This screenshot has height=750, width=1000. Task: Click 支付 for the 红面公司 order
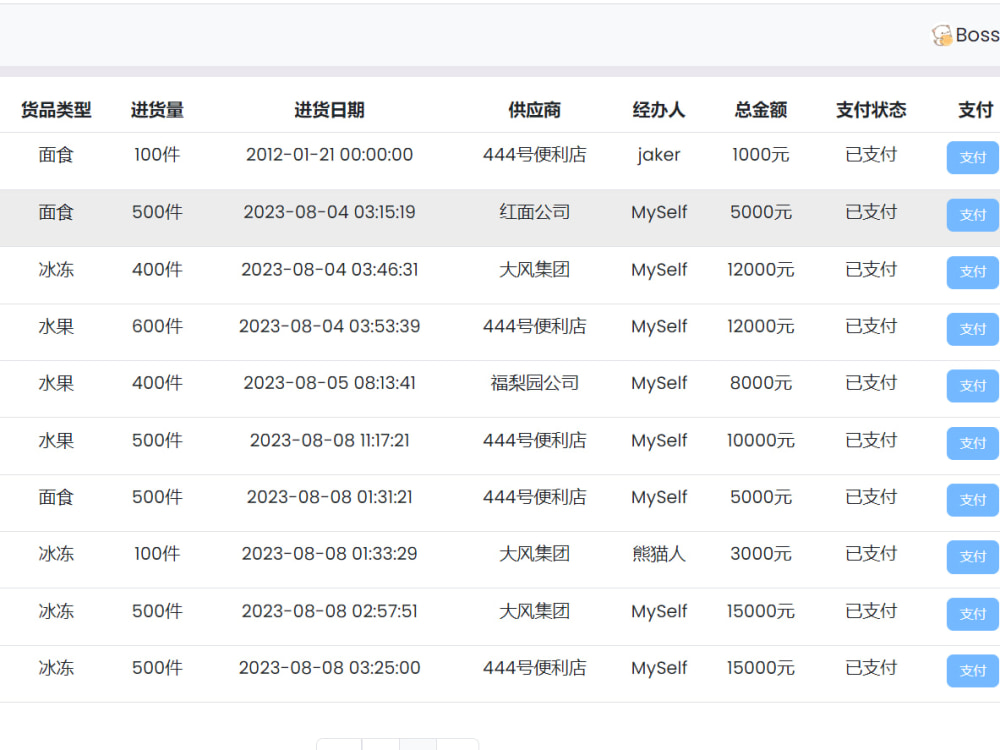973,215
